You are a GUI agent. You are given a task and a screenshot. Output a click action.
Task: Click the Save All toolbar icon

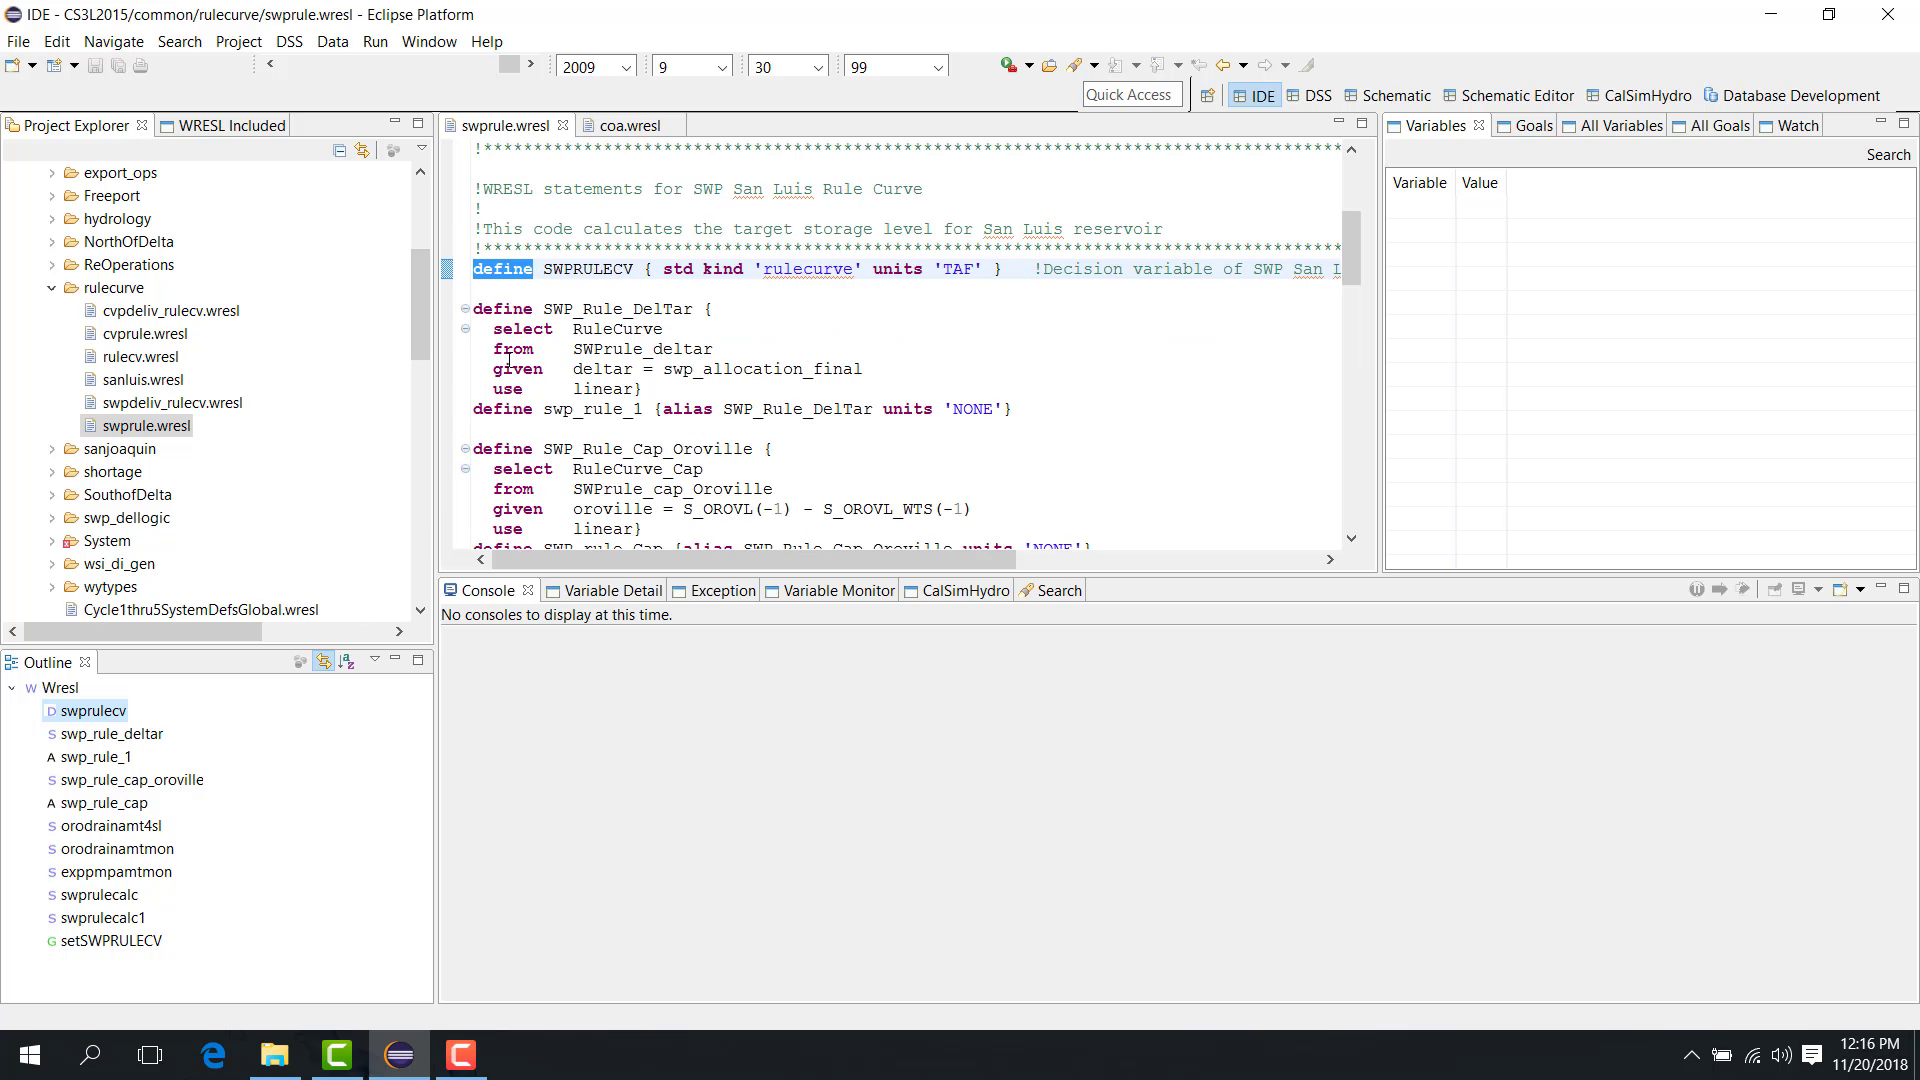point(118,66)
